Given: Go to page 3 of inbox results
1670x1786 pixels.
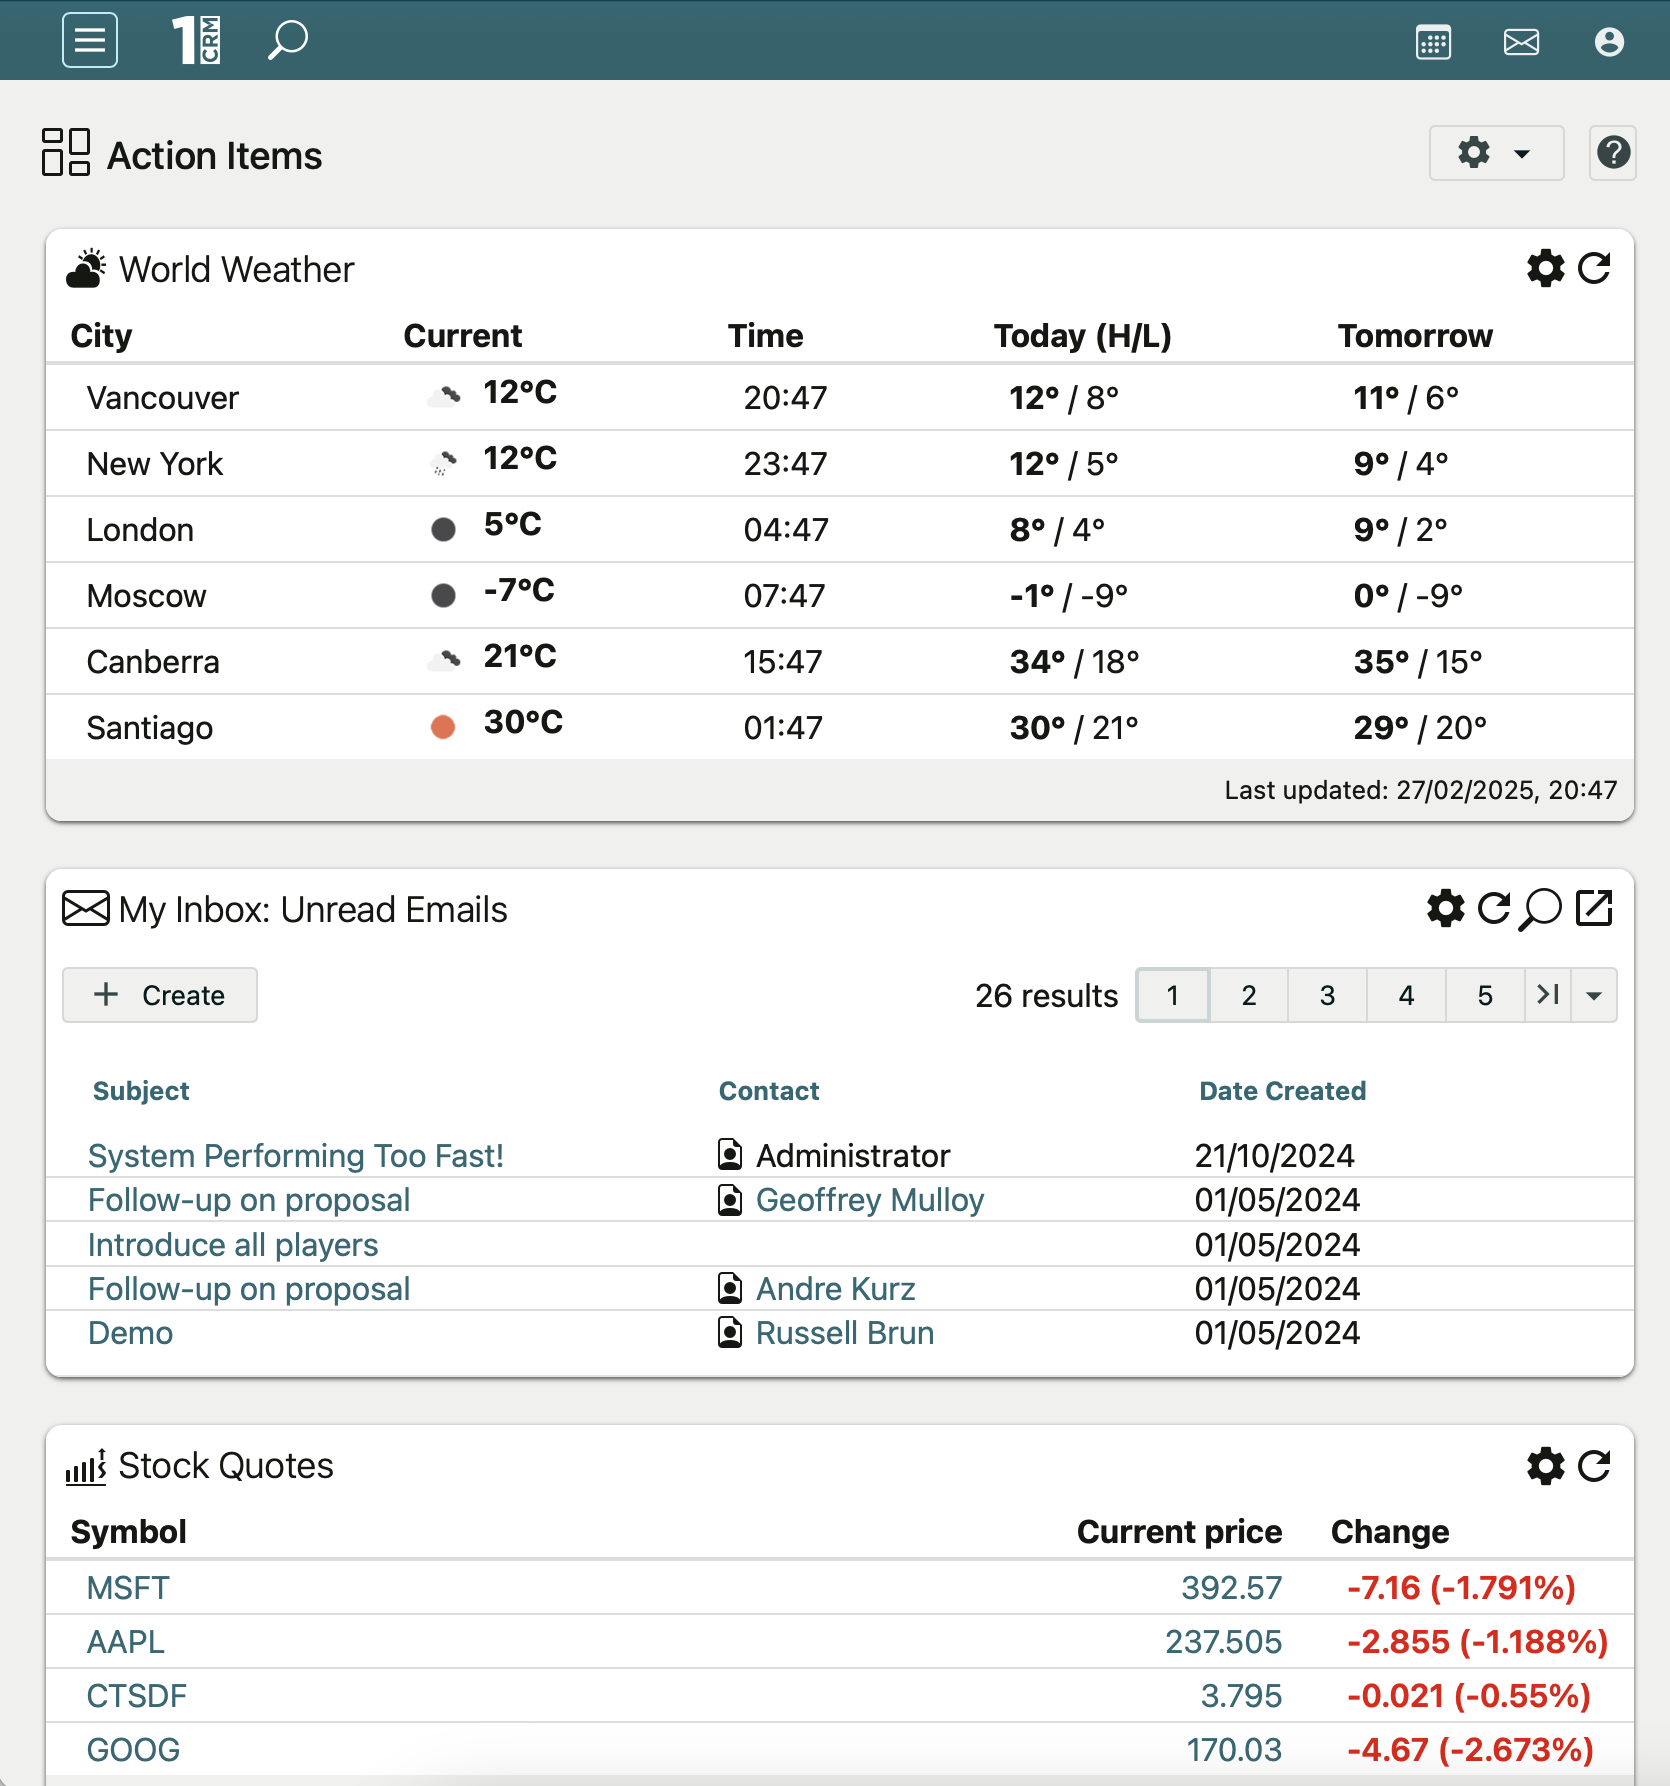Looking at the screenshot, I should pyautogui.click(x=1327, y=995).
